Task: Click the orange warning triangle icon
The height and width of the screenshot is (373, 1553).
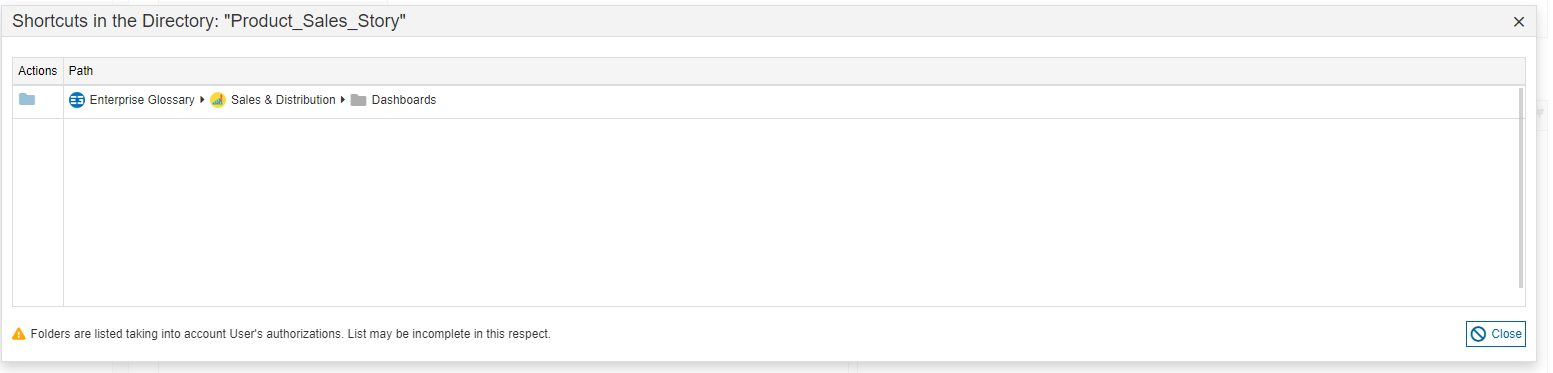Action: (x=19, y=334)
